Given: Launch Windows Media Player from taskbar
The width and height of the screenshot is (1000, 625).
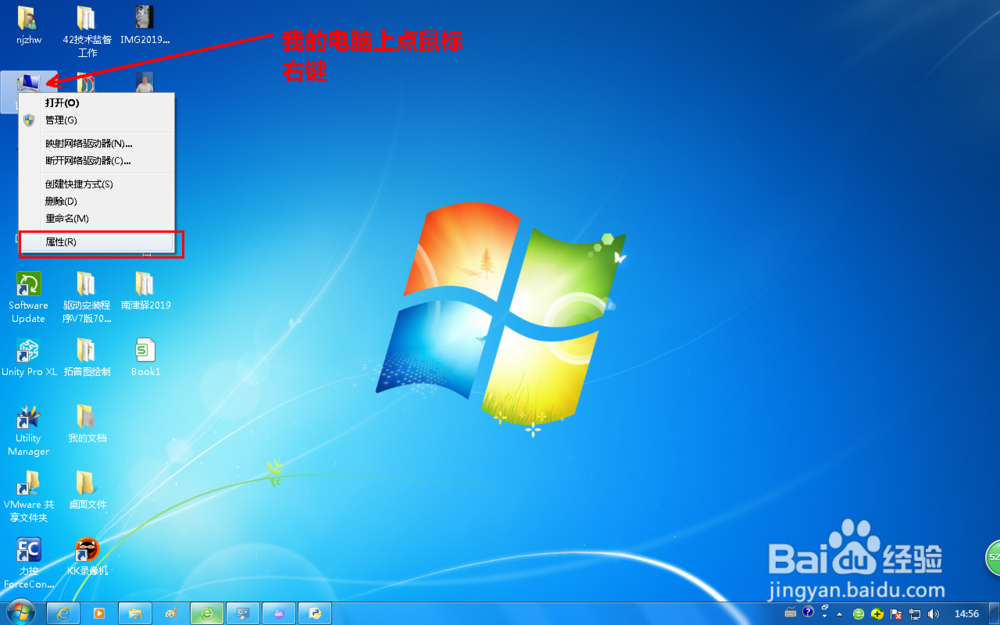Looking at the screenshot, I should (x=99, y=614).
